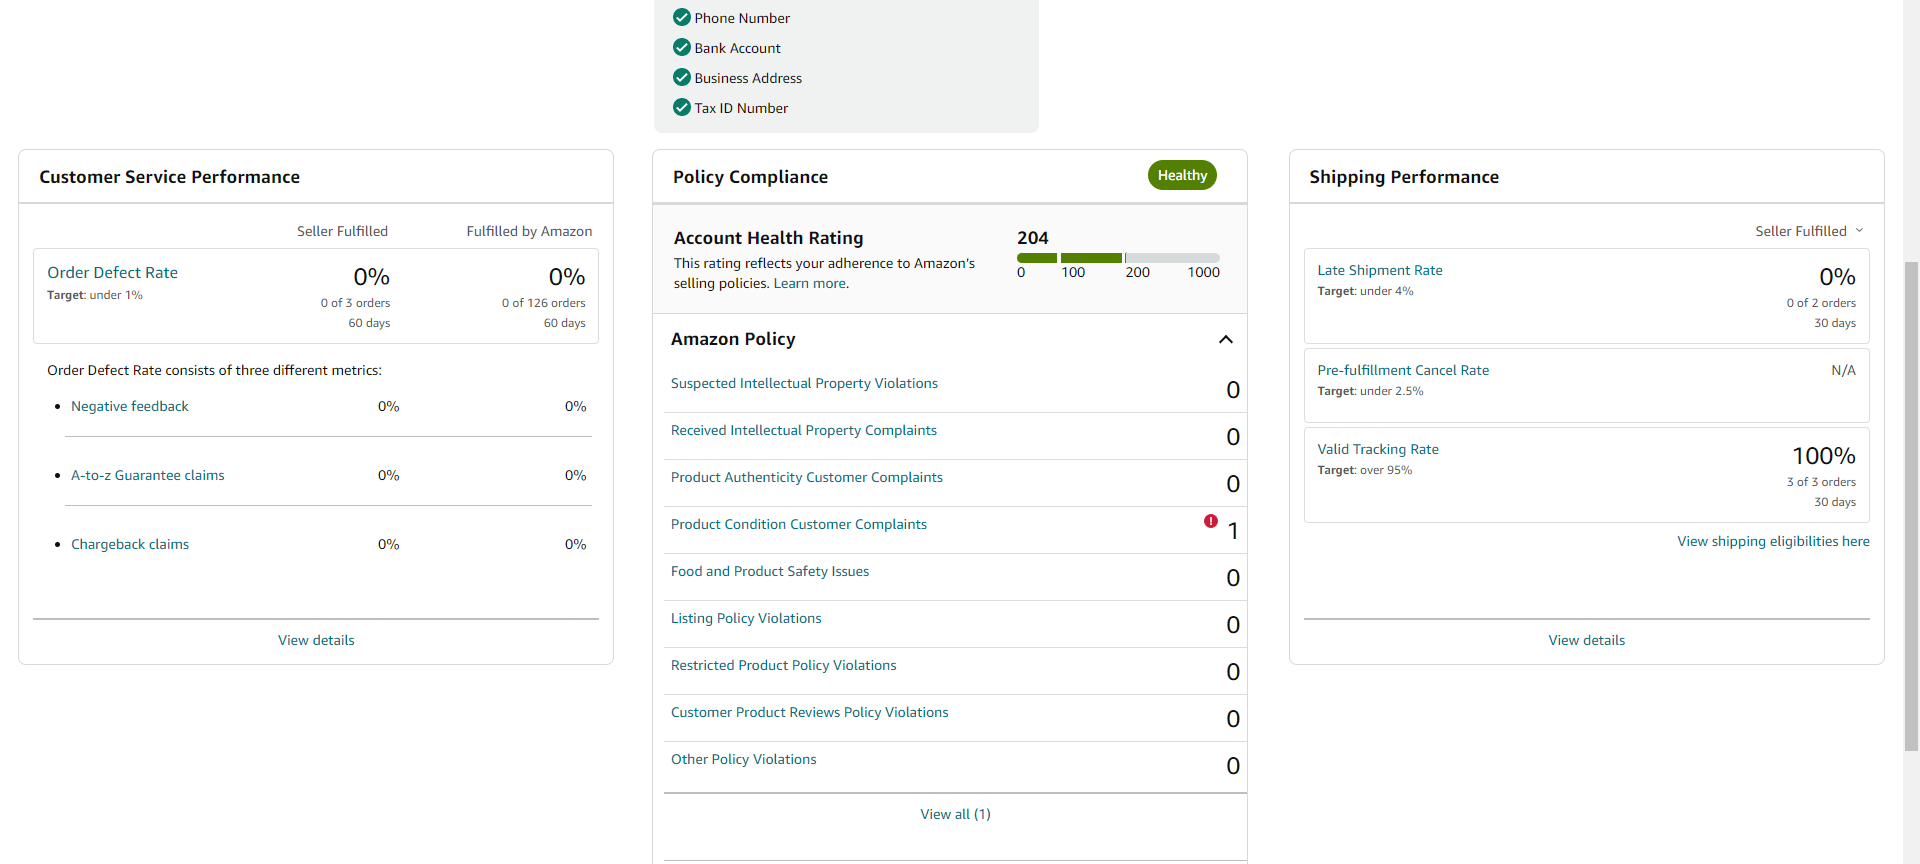The width and height of the screenshot is (1920, 864).
Task: Click View shipping eligibilities here
Action: click(x=1773, y=541)
